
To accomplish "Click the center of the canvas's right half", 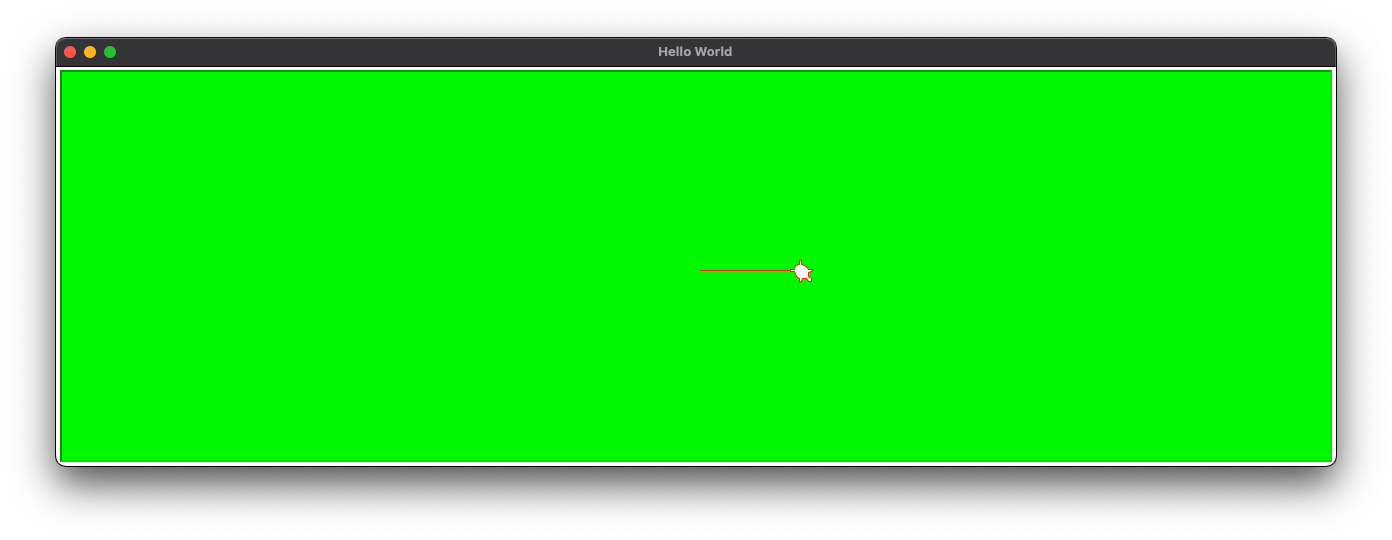I will 1014,266.
